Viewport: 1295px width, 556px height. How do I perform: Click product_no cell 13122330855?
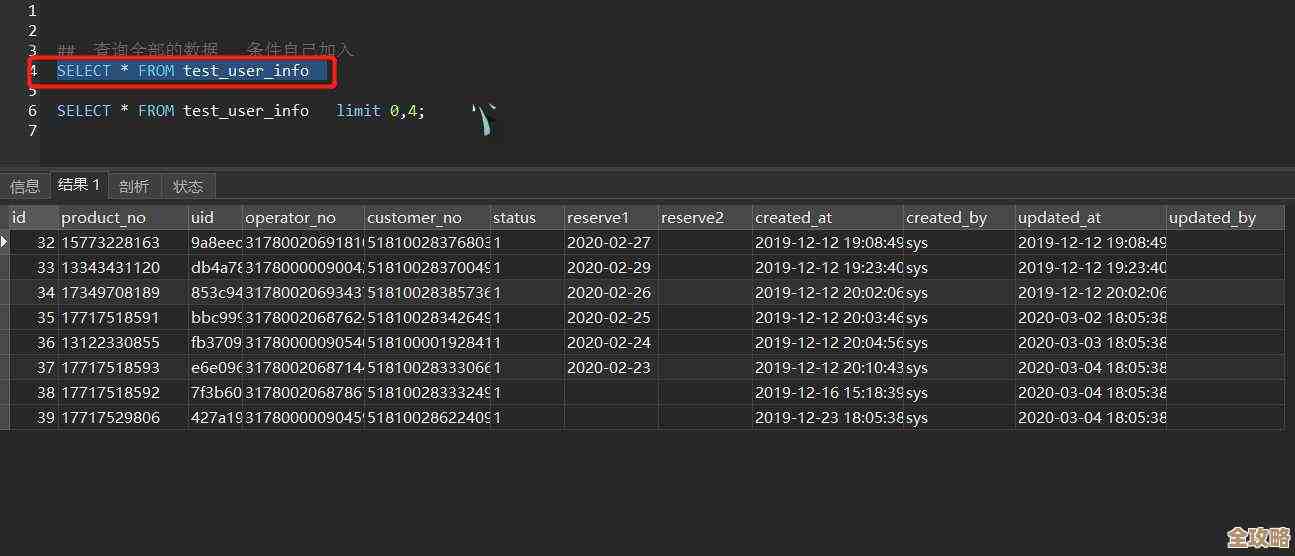point(123,343)
